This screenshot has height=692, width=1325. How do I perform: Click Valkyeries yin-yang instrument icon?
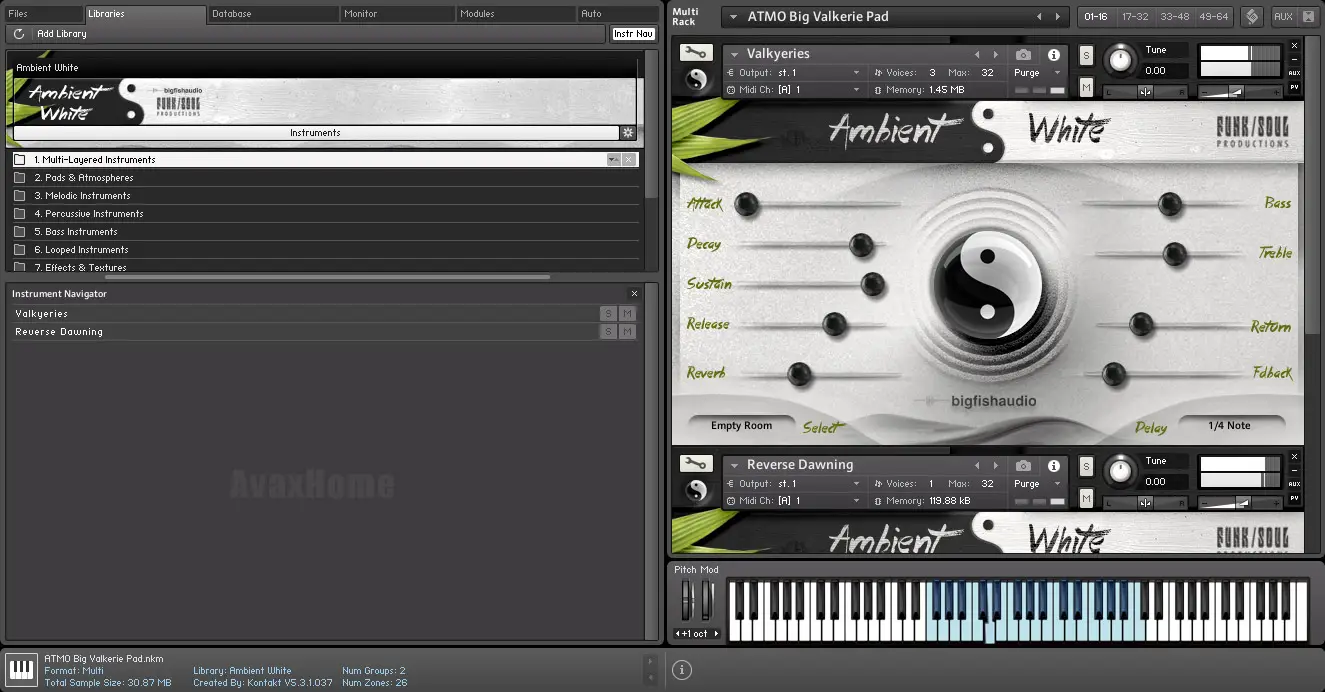696,80
